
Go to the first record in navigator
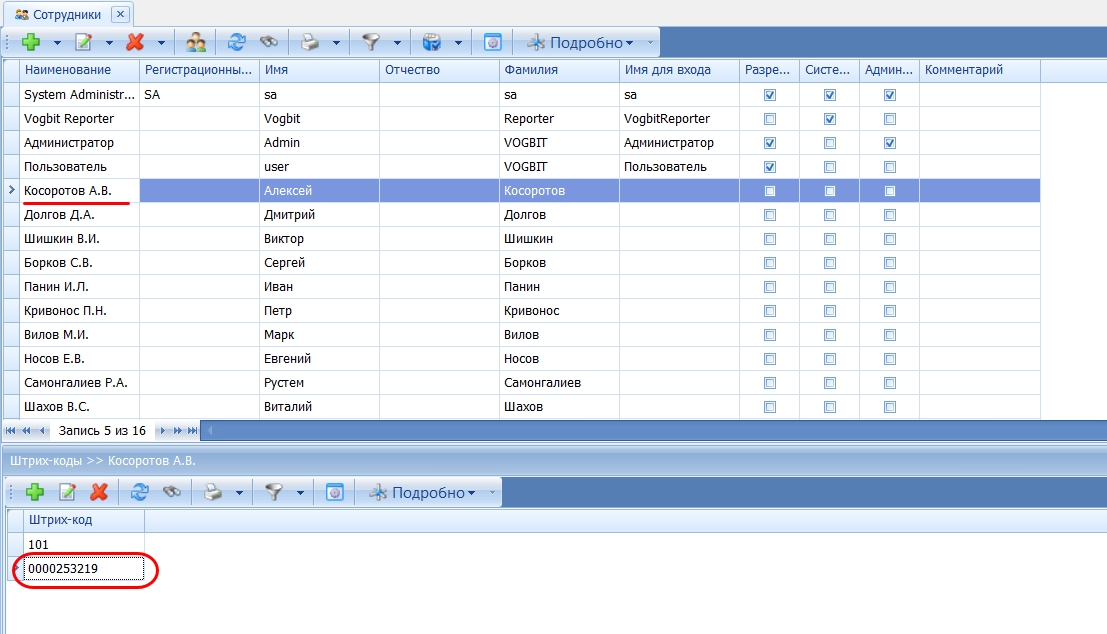[11, 431]
